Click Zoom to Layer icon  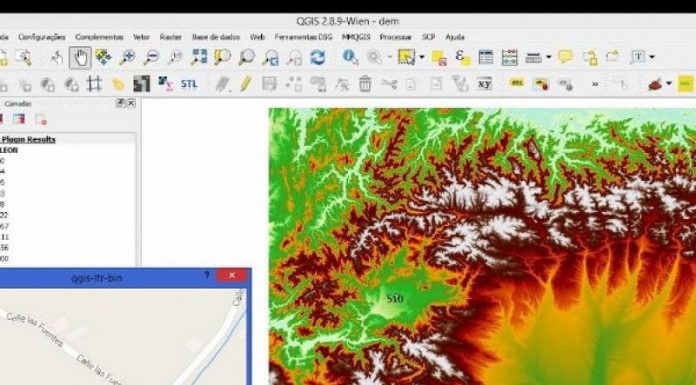pyautogui.click(x=246, y=57)
